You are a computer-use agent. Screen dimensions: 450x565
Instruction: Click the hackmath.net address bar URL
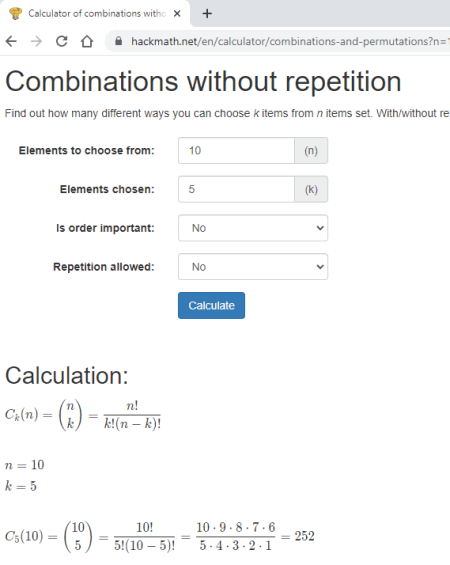coord(290,41)
